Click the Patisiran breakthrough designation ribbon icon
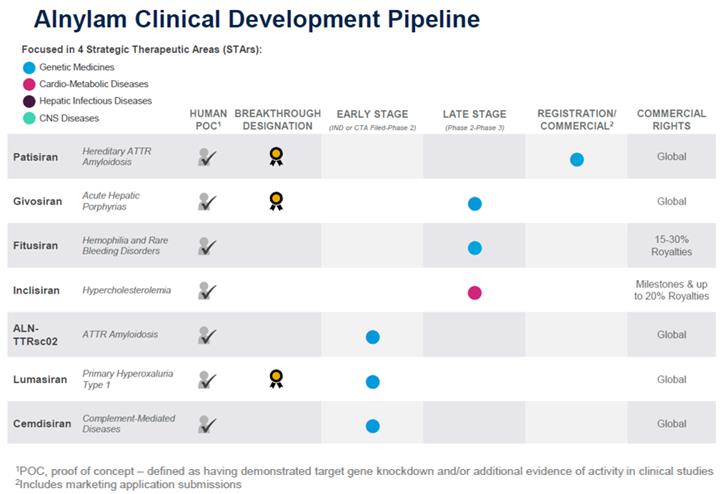This screenshot has height=494, width=720. pos(276,156)
